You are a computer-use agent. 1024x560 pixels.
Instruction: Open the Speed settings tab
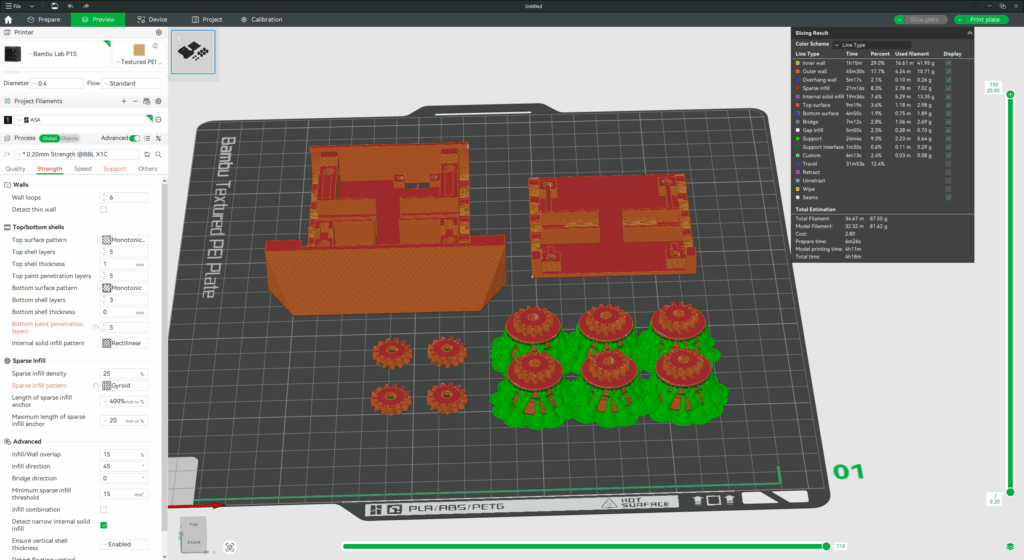pyautogui.click(x=82, y=169)
